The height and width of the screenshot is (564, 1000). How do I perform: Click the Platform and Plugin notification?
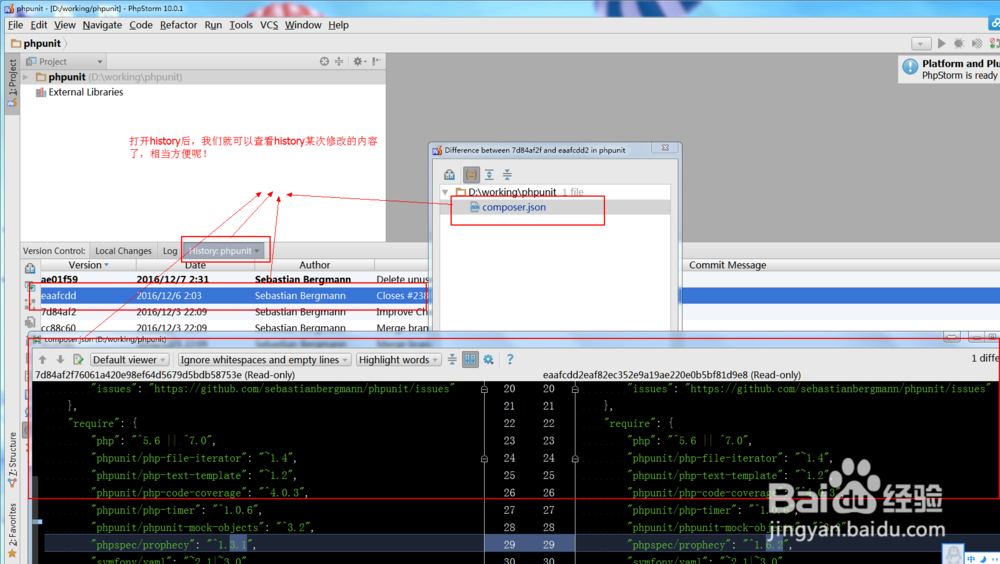point(950,69)
